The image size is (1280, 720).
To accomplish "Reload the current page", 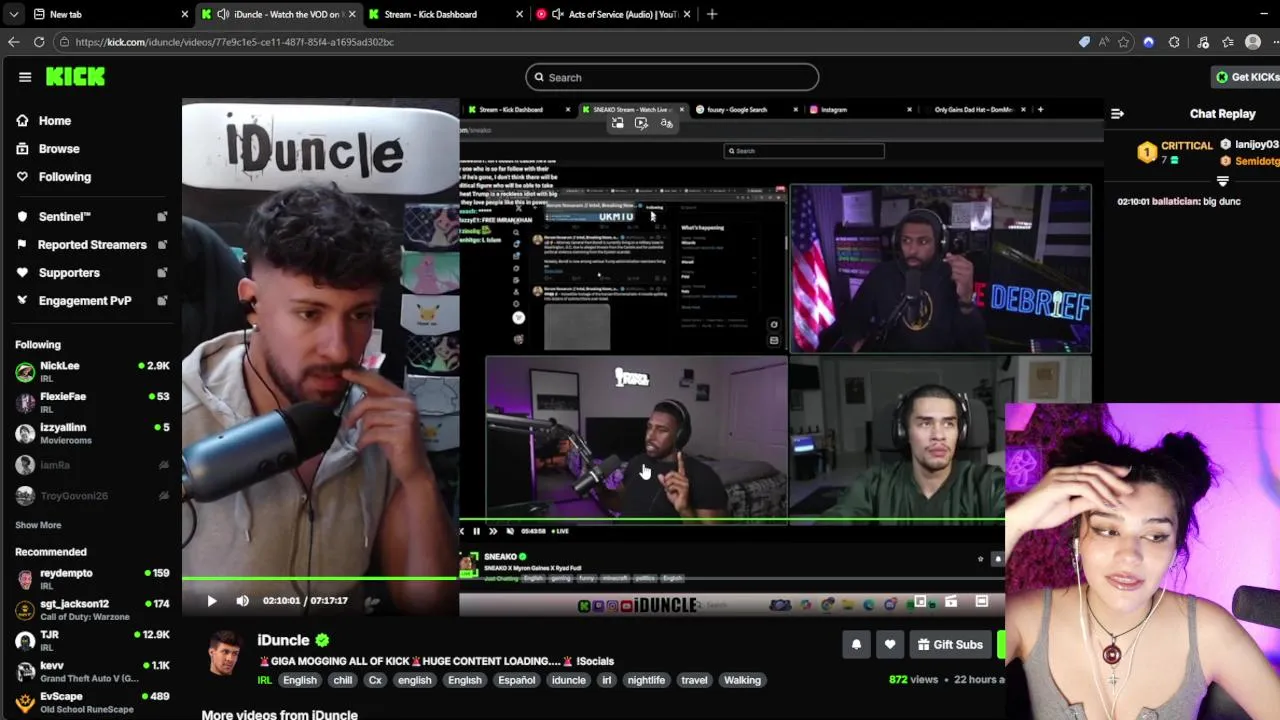I will (39, 42).
